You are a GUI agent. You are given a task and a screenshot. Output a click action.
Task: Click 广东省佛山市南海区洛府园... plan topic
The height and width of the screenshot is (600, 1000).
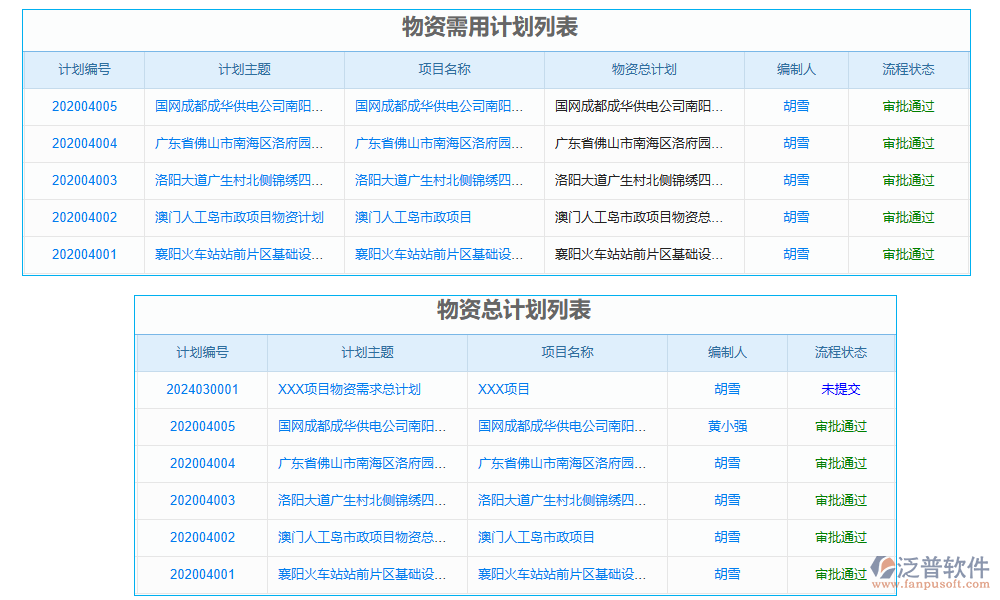(244, 143)
